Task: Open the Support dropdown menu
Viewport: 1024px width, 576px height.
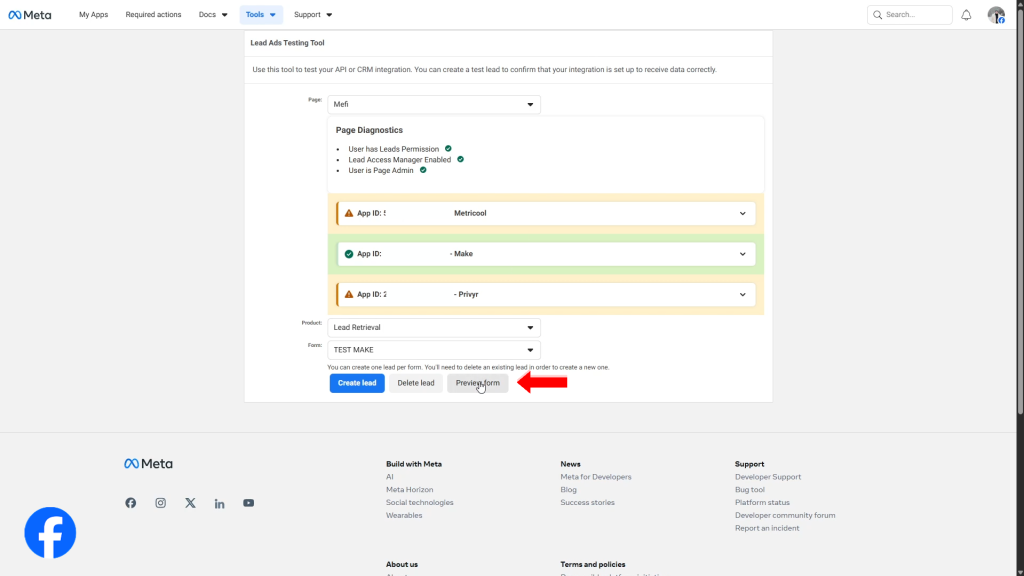Action: 313,14
